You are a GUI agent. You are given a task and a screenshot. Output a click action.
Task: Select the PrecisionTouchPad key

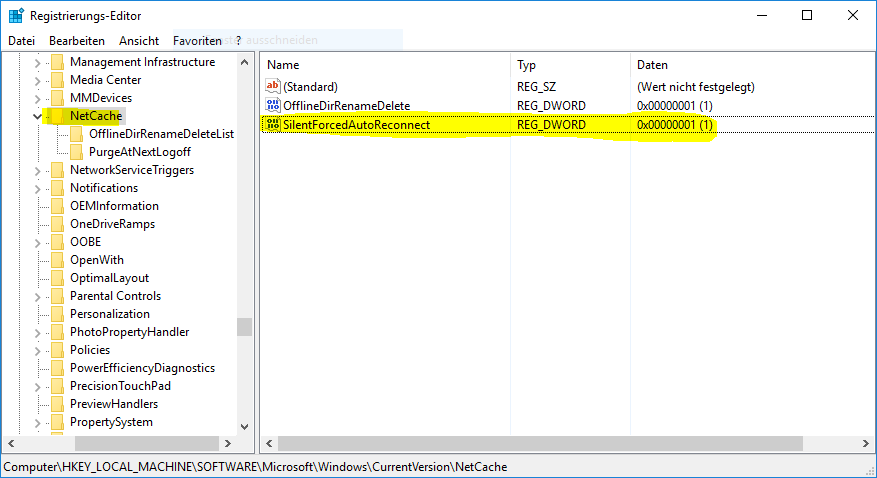tap(120, 386)
